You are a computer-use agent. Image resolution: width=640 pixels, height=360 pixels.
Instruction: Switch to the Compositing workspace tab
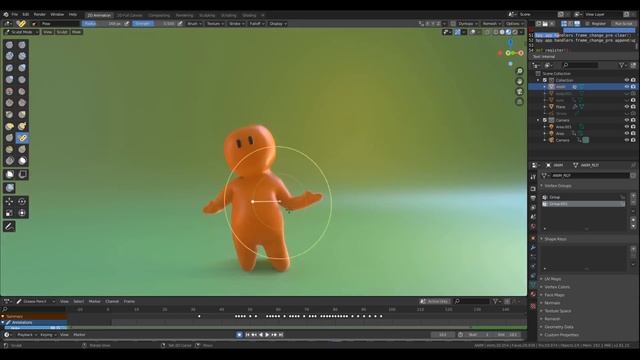159,15
